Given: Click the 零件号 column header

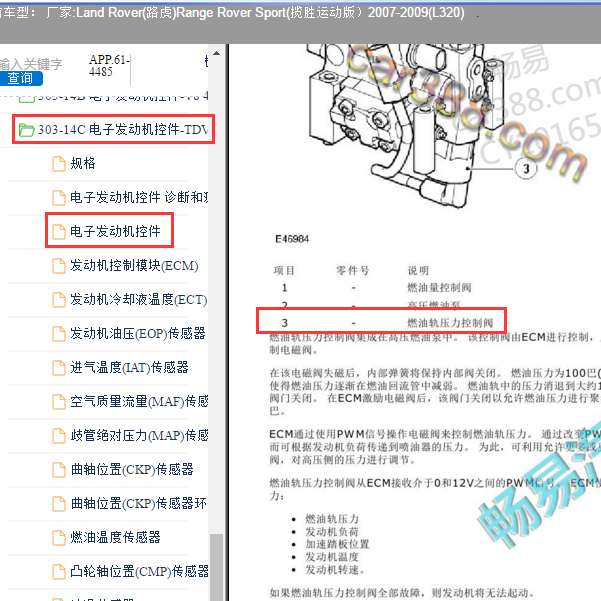Looking at the screenshot, I should point(353,271).
